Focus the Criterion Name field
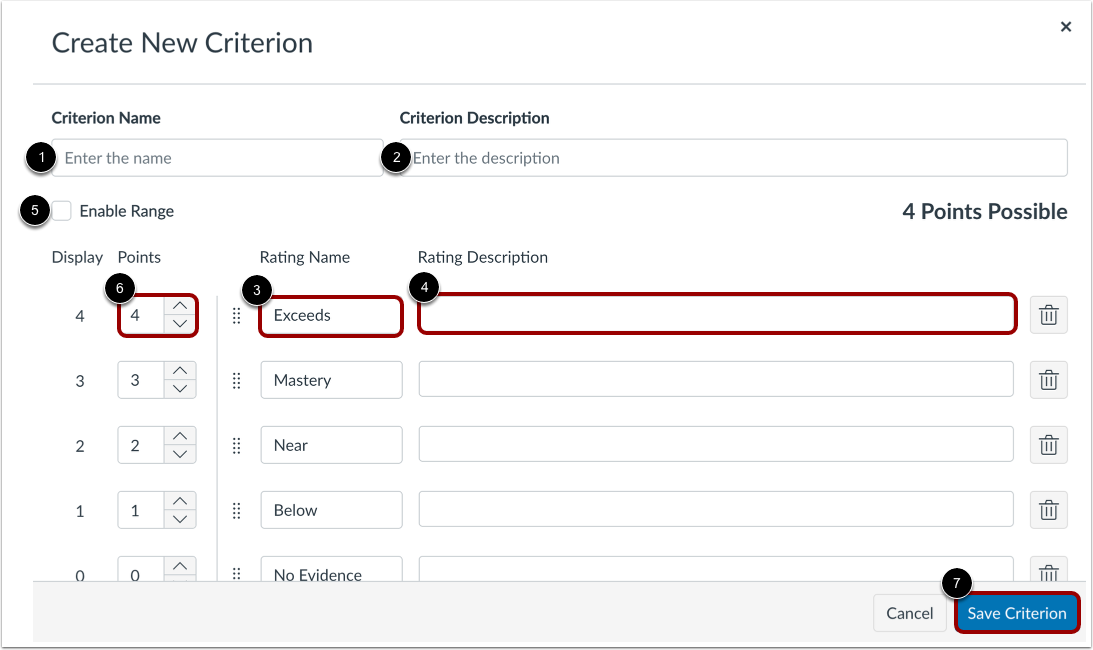This screenshot has width=1093, height=650. (x=220, y=158)
